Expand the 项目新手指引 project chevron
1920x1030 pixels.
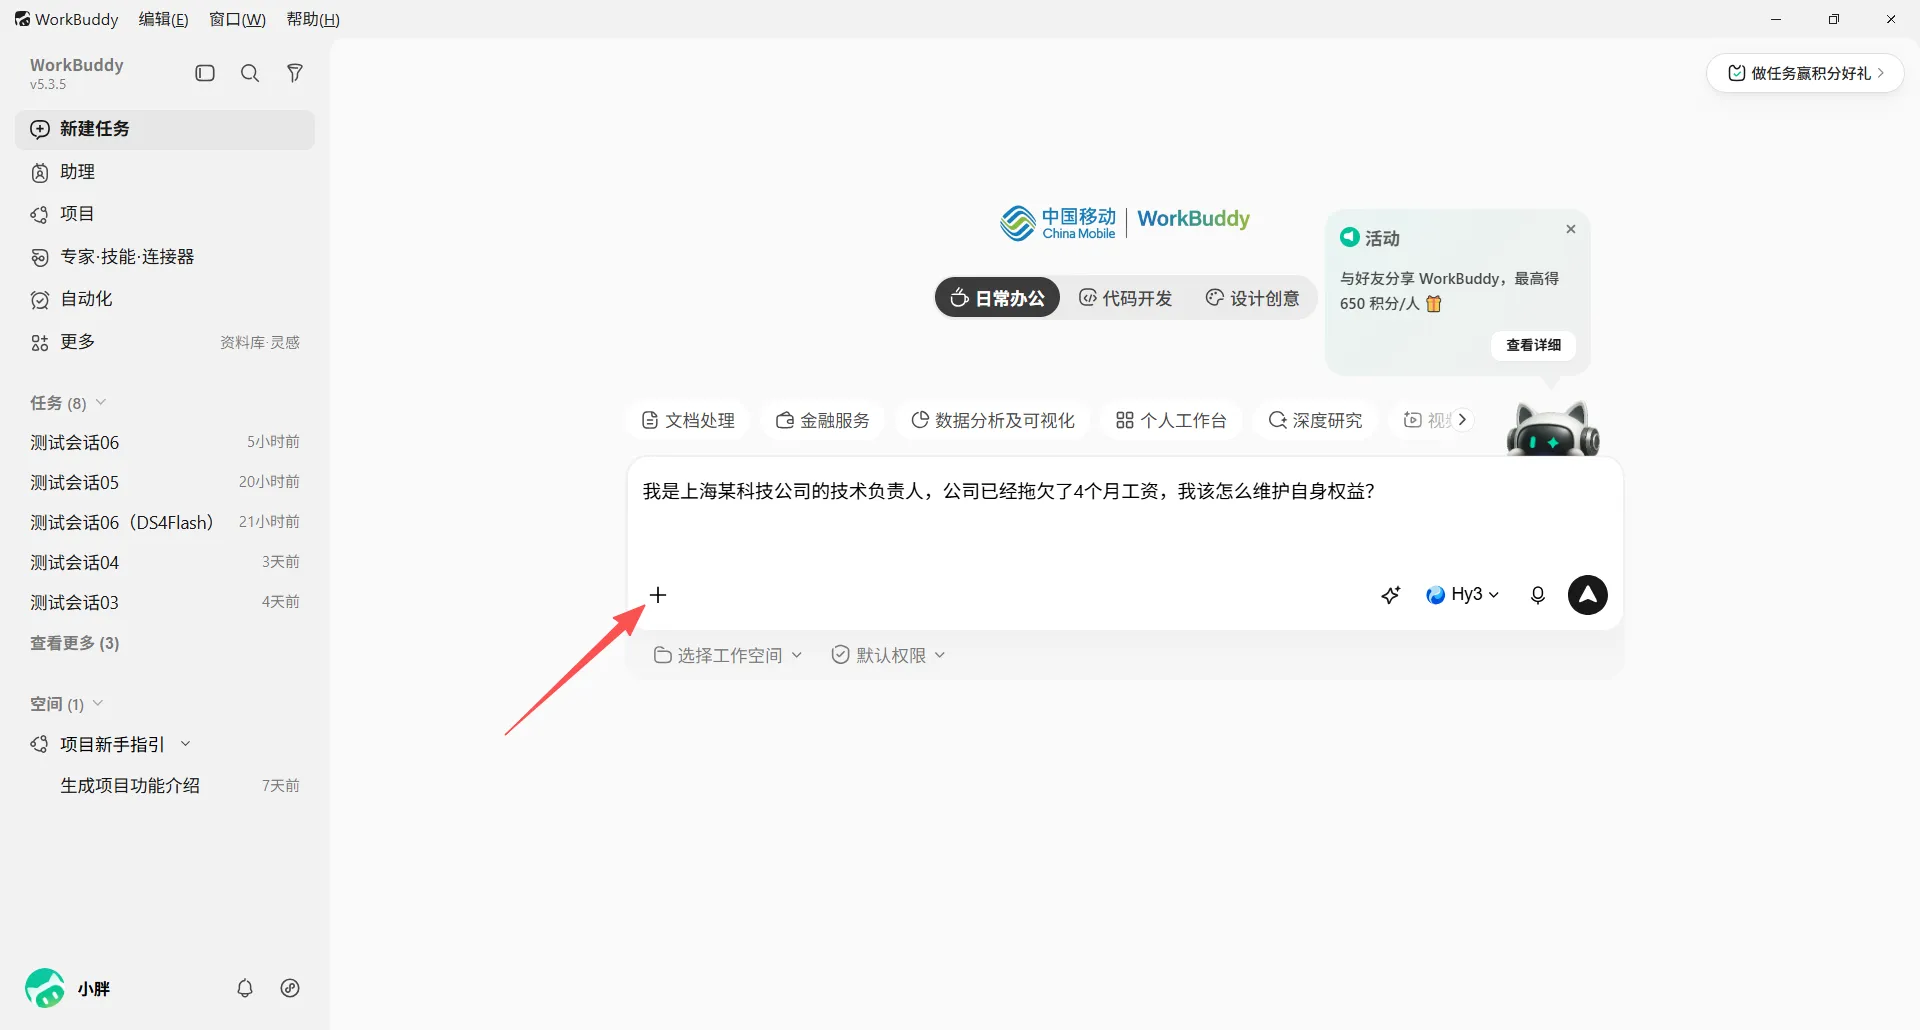[185, 744]
